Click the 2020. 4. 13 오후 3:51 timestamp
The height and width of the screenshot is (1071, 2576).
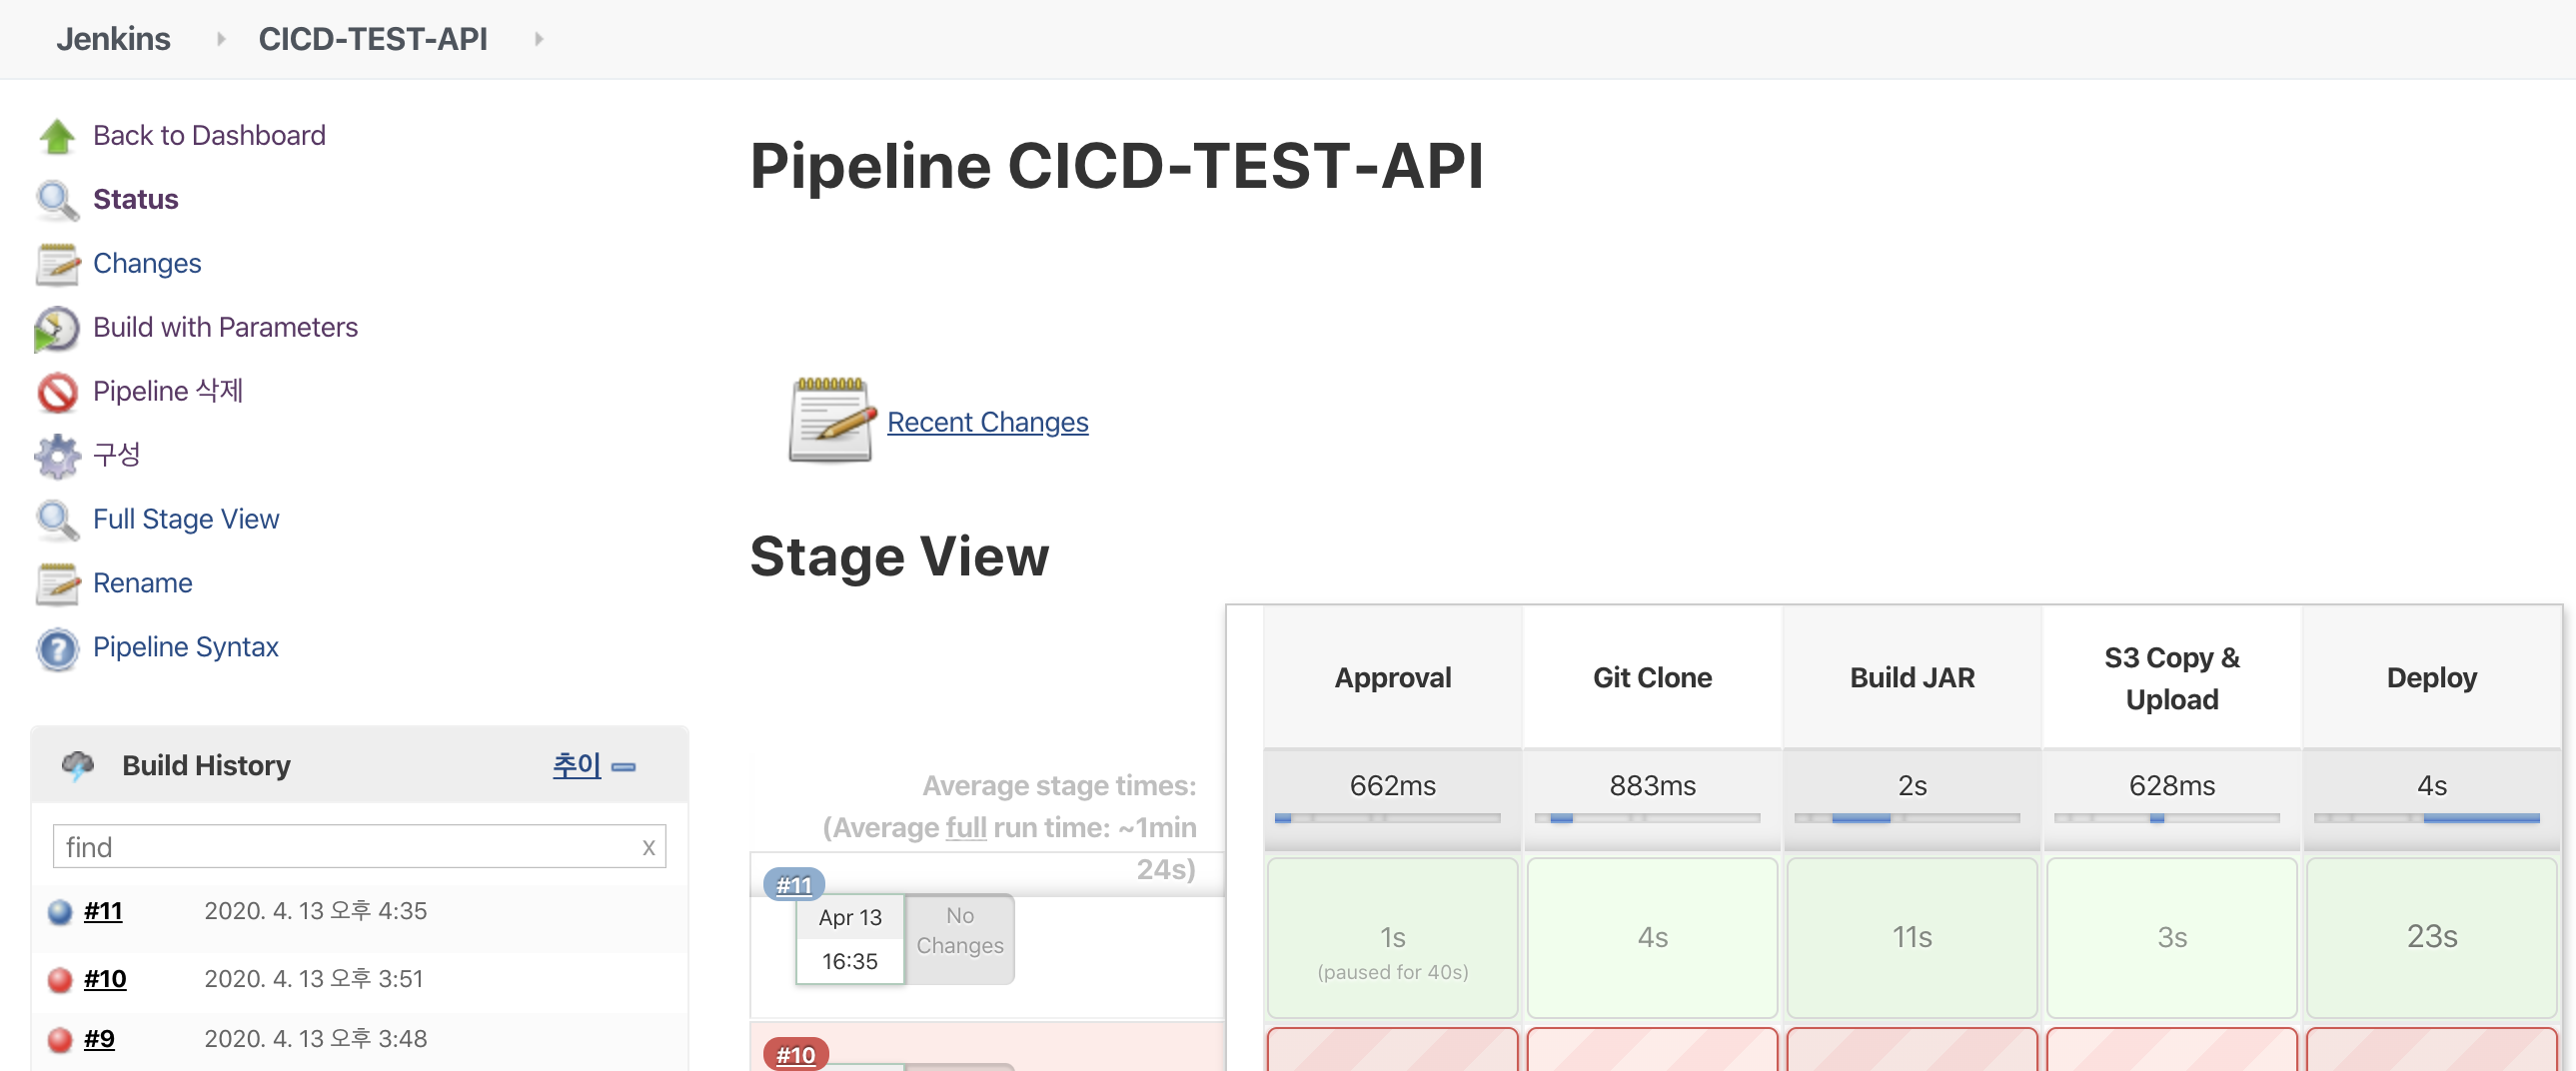[314, 979]
